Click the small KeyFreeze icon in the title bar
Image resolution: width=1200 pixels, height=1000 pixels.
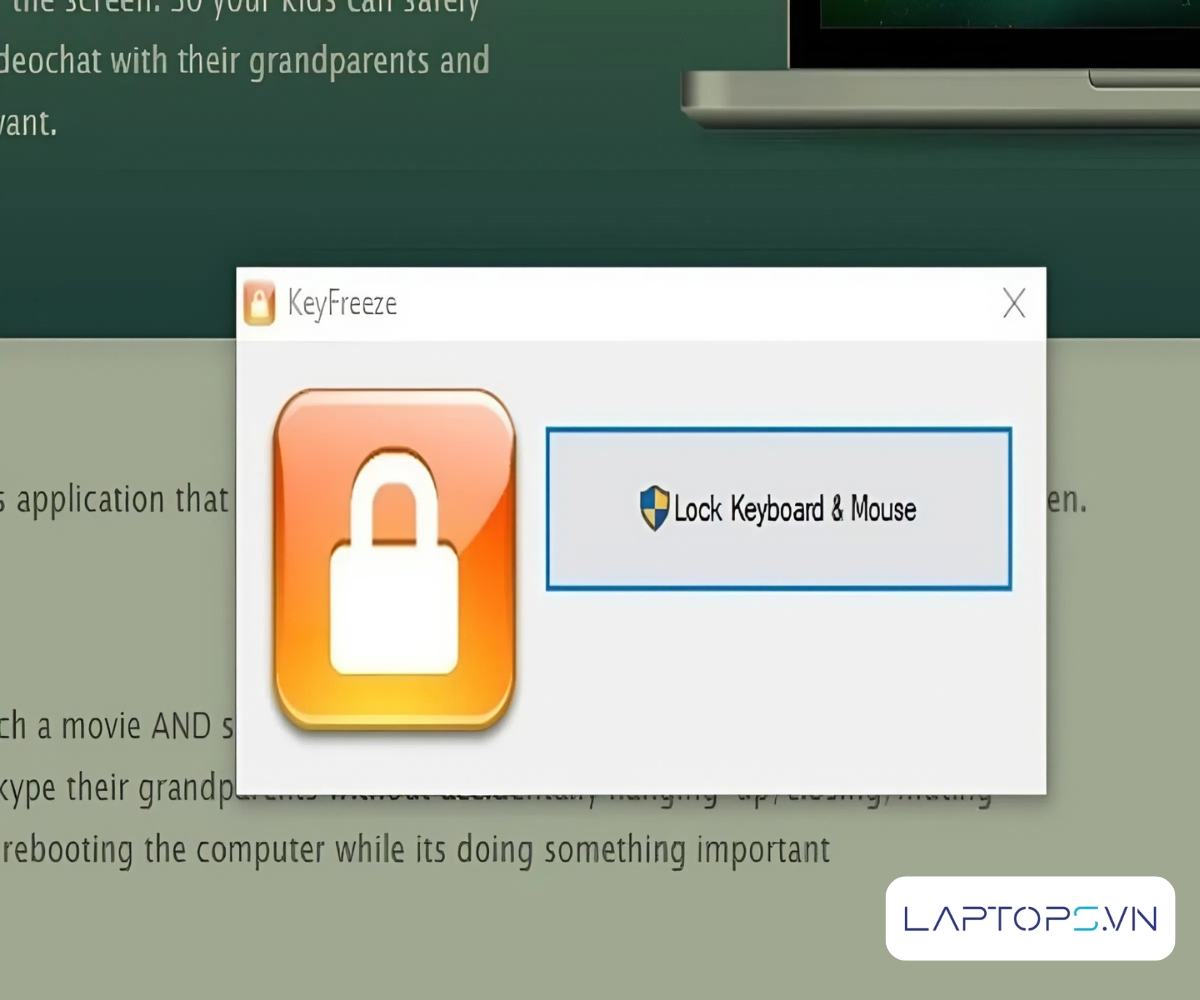[x=259, y=303]
